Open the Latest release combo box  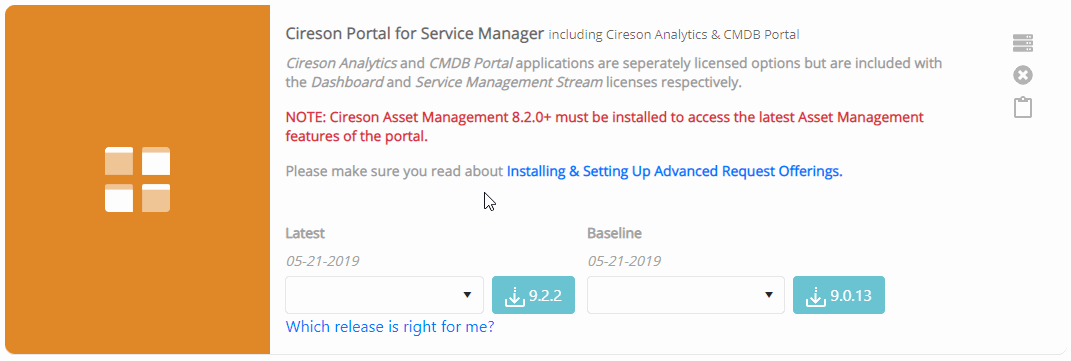tap(385, 295)
